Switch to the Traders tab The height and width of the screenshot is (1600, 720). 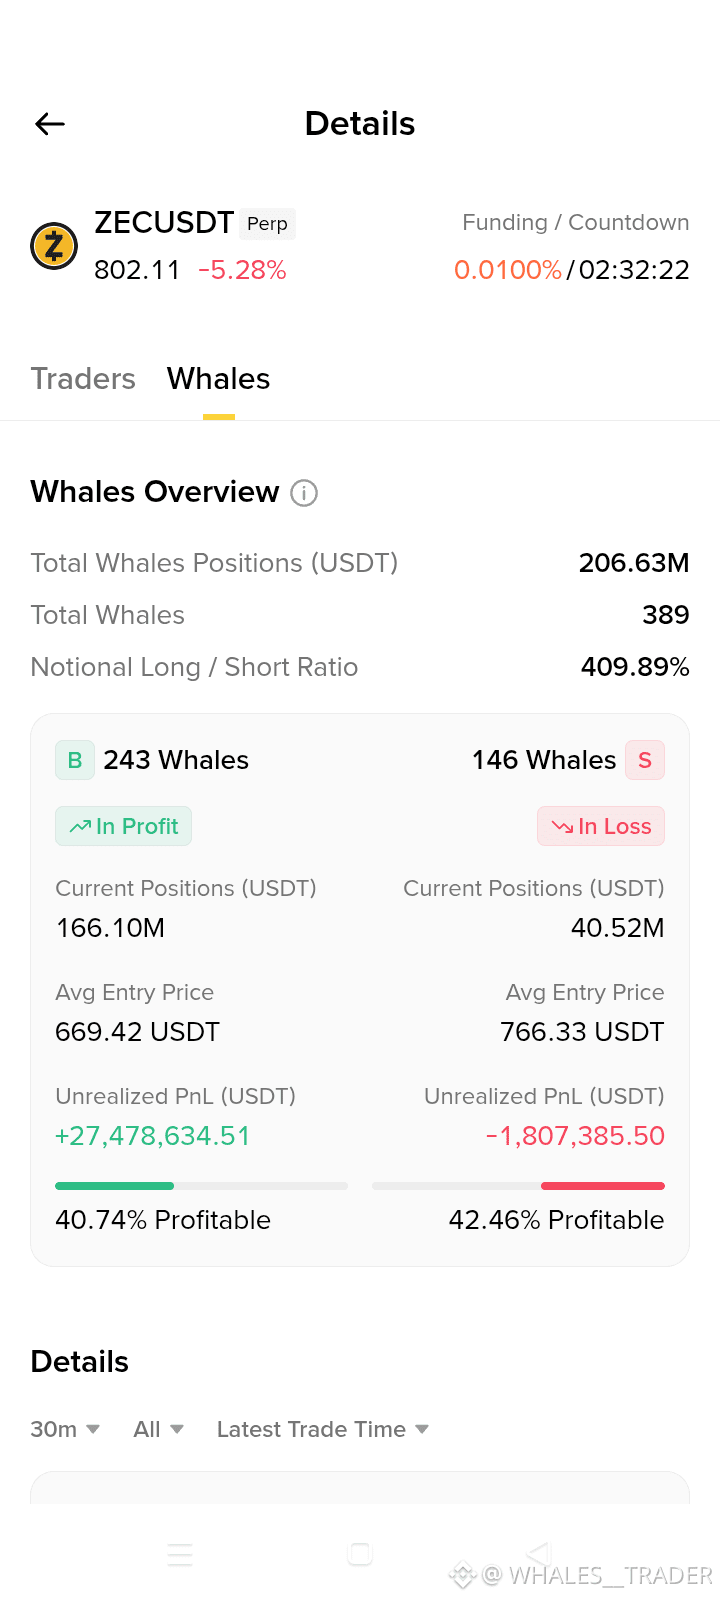coord(83,379)
